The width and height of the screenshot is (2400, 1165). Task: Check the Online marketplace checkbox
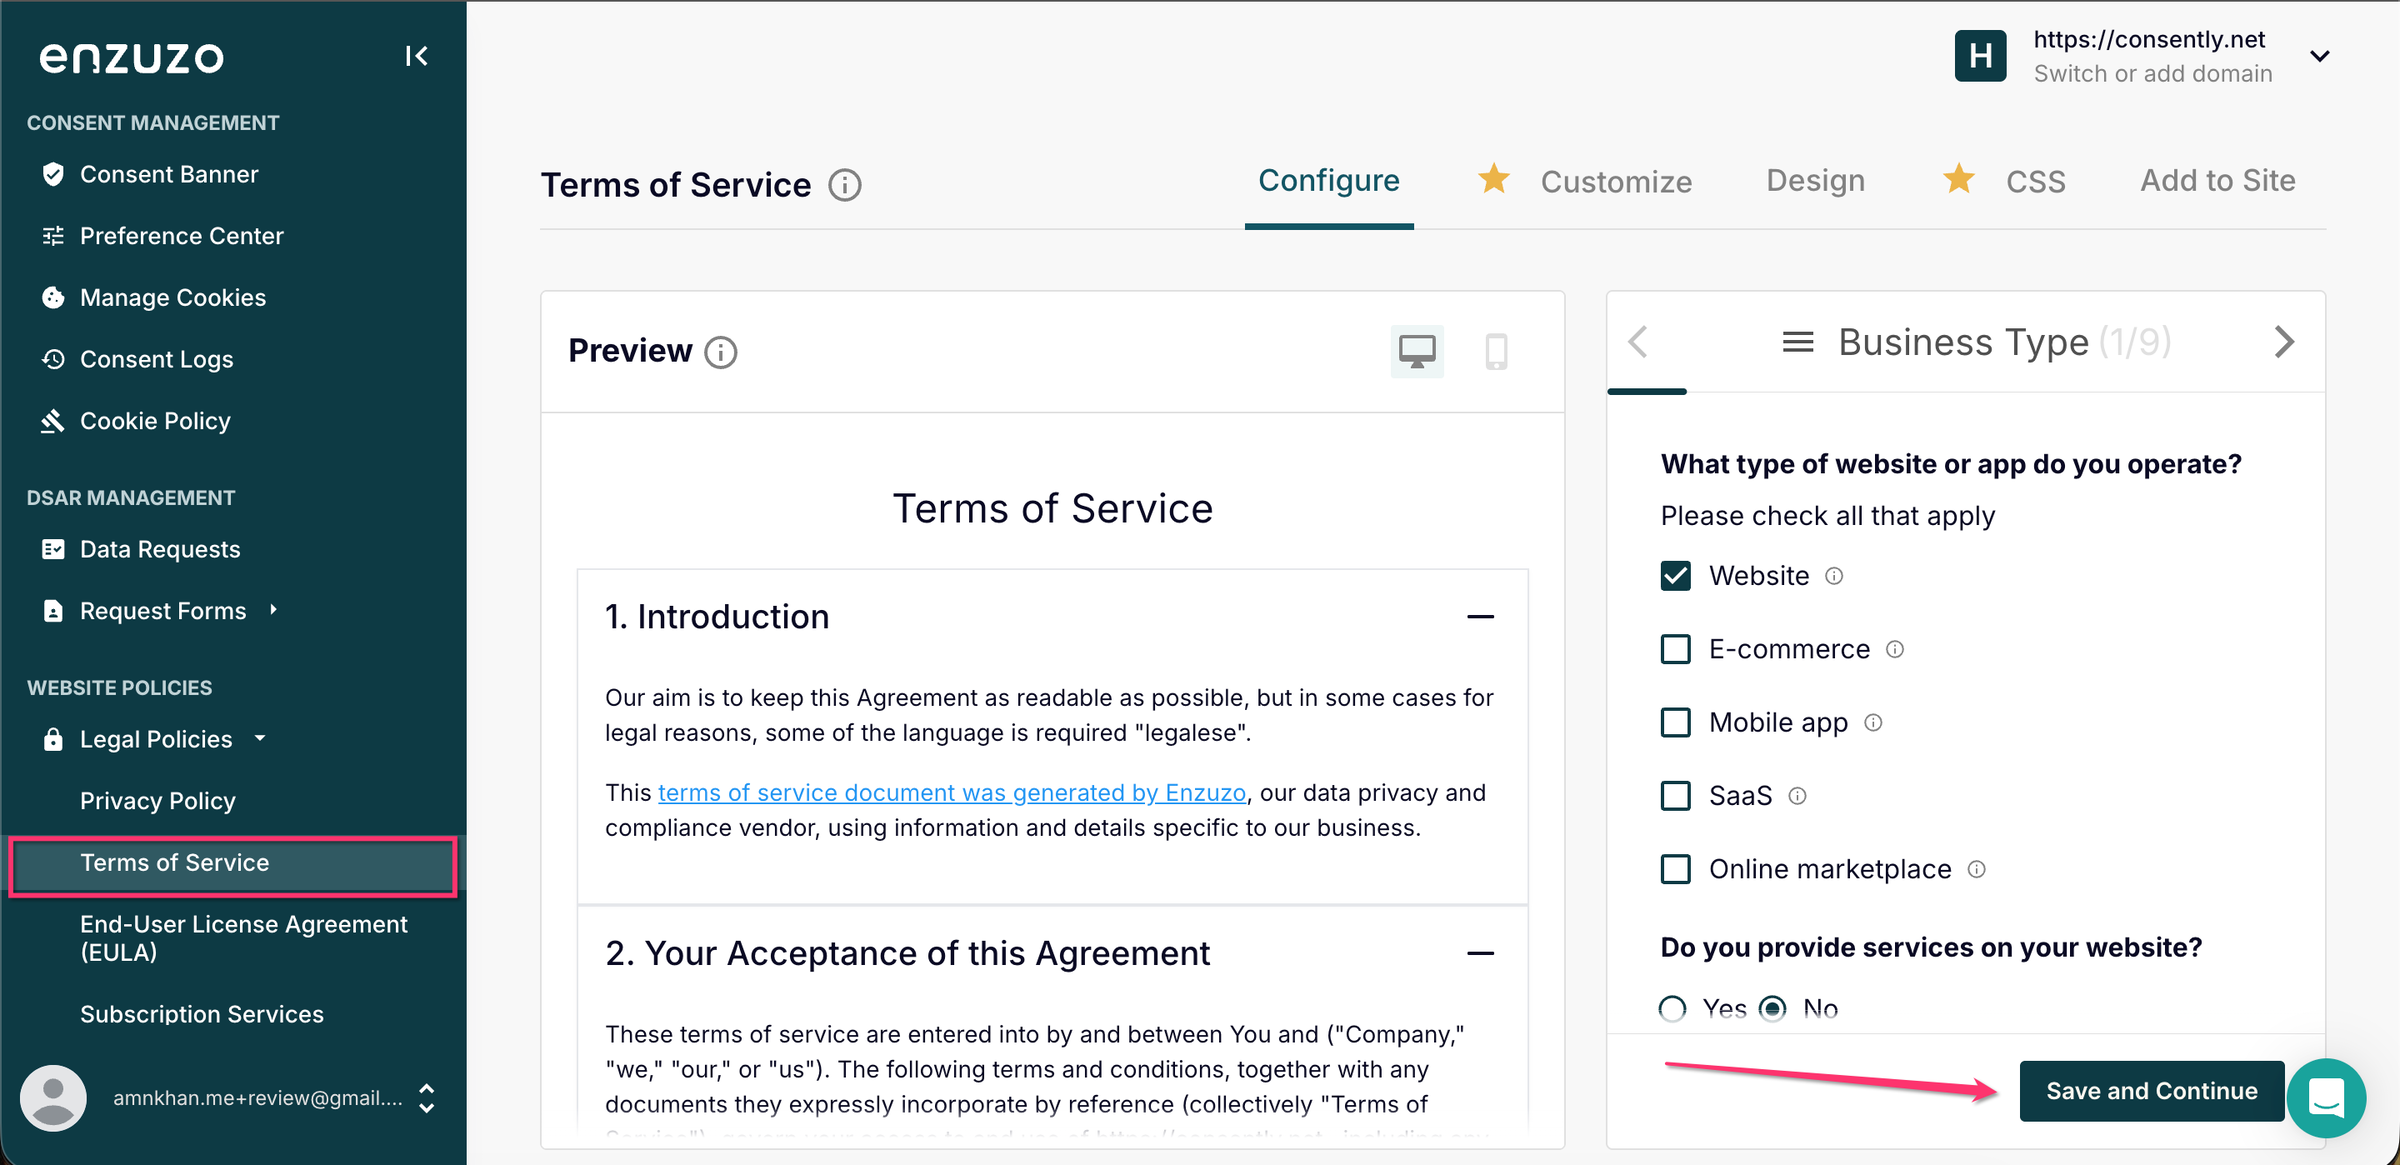pos(1676,869)
